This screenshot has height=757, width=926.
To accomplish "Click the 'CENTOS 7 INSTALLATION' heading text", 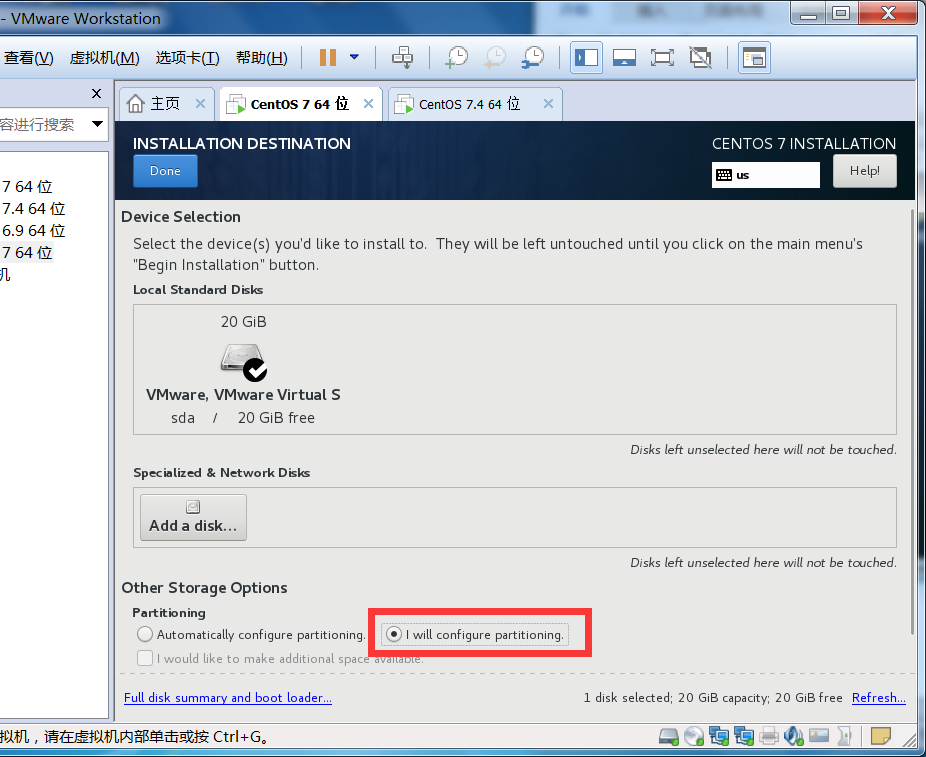I will coord(804,143).
